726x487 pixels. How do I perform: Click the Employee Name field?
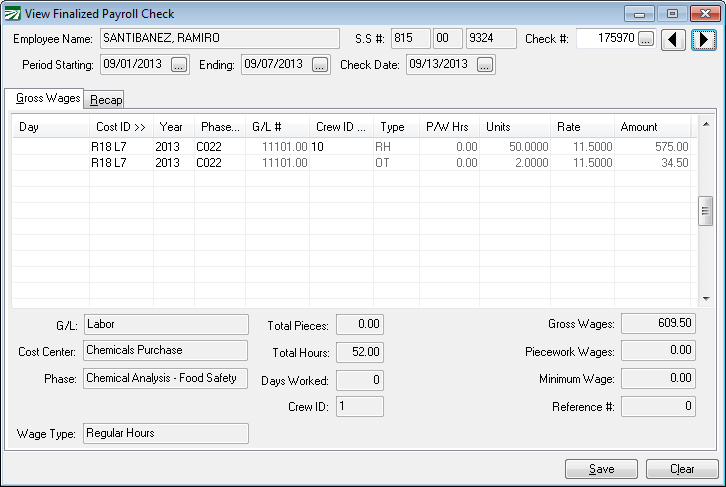point(220,38)
